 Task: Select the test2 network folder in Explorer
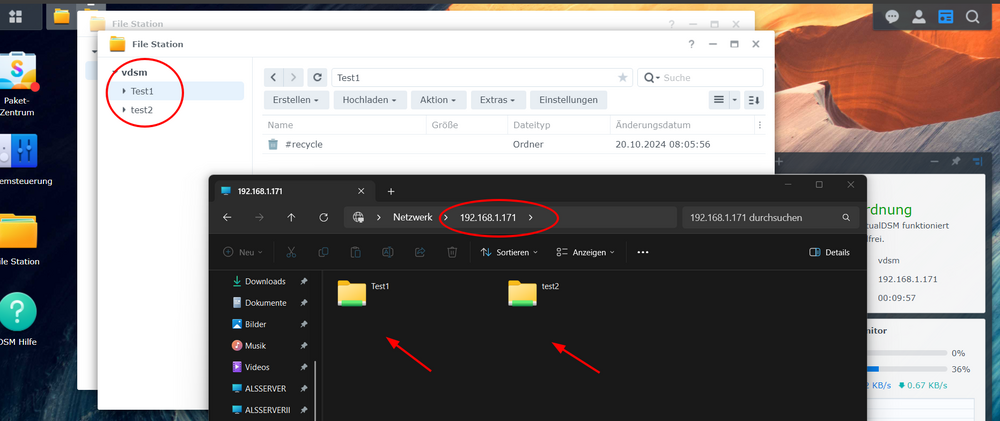point(533,293)
